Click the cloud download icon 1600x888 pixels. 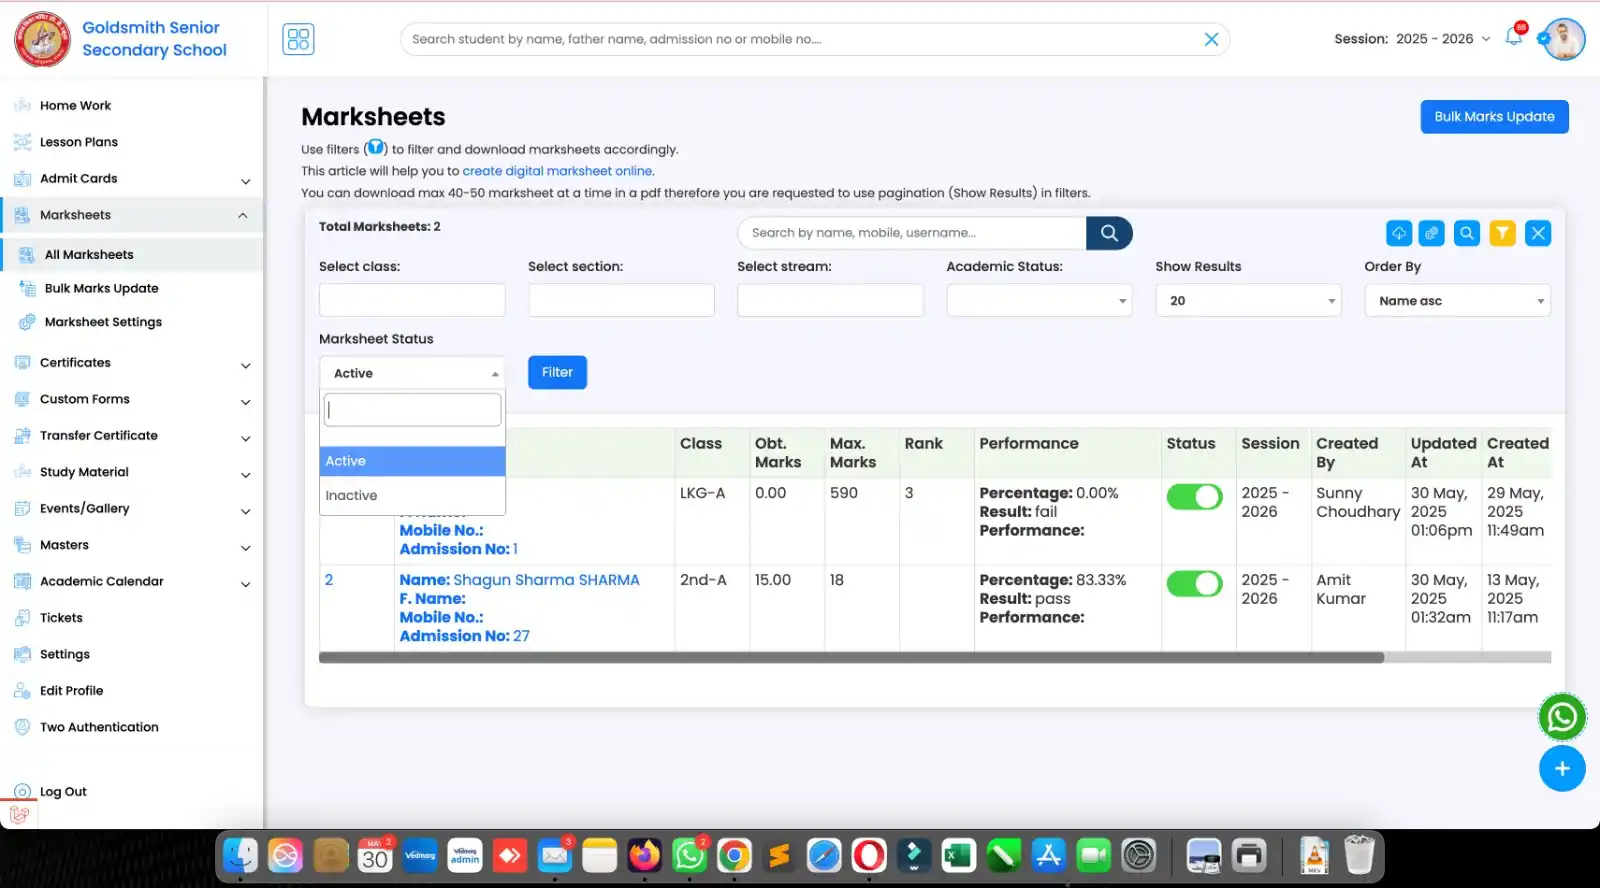1398,233
